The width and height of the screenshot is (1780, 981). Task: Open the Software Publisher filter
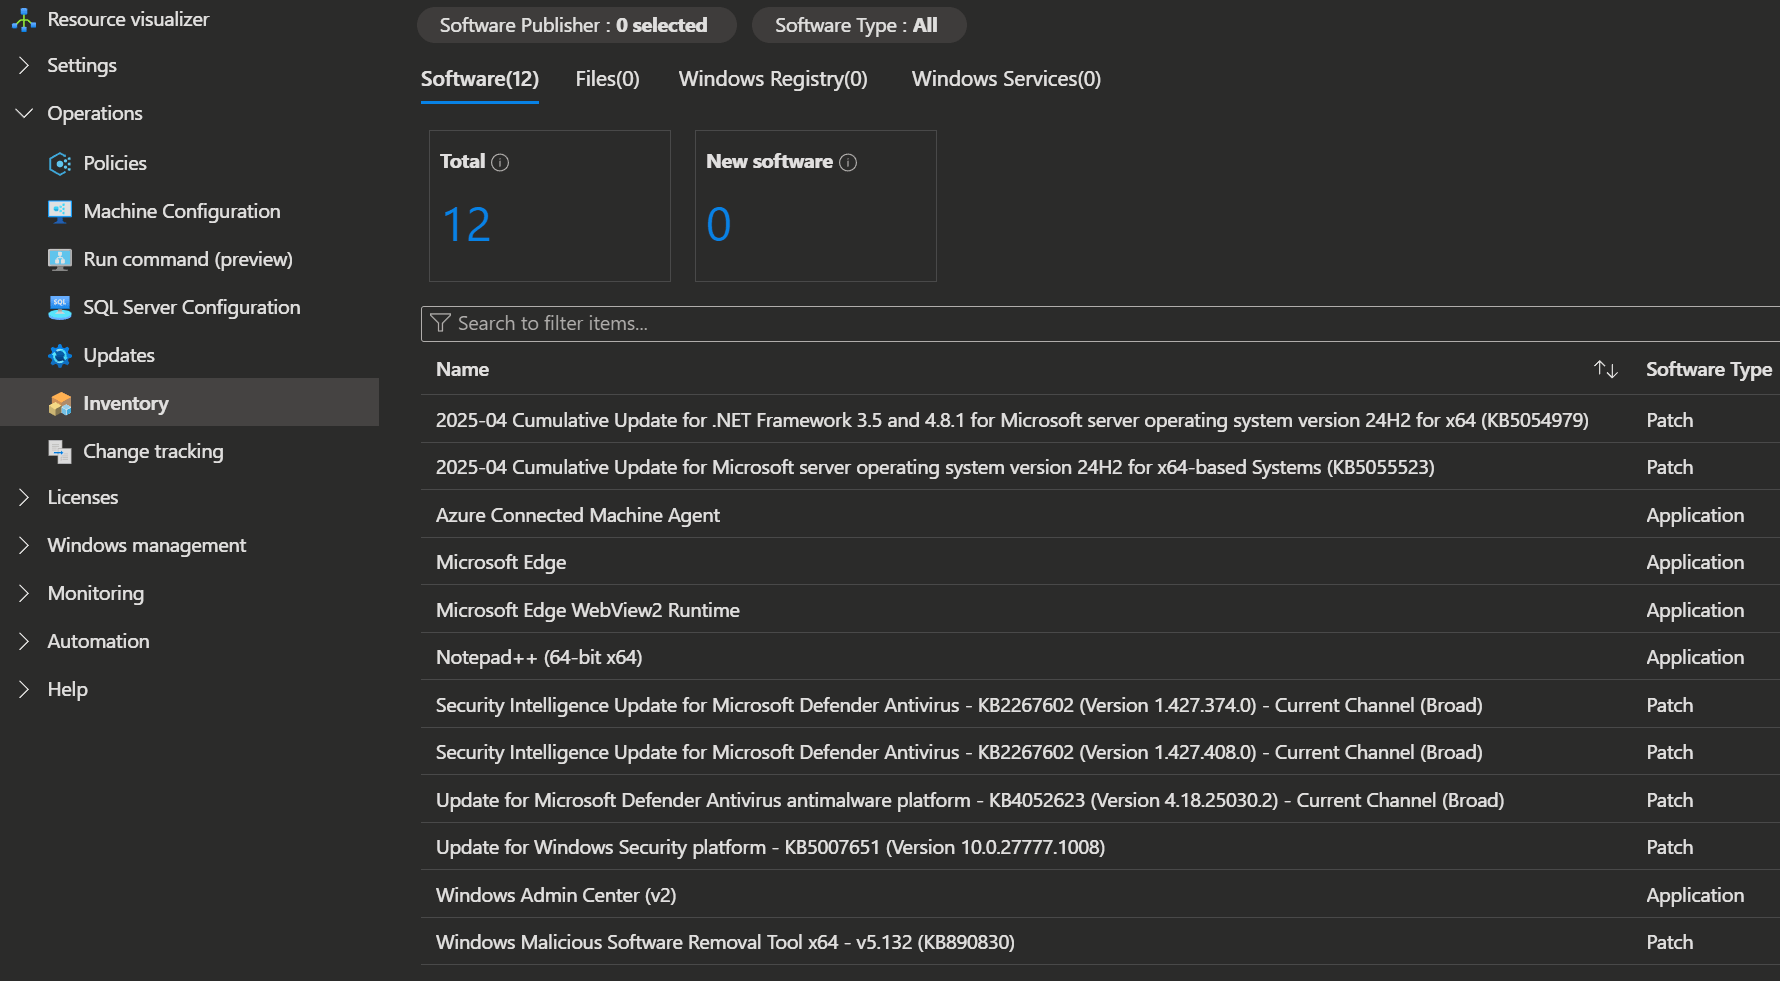tap(576, 25)
